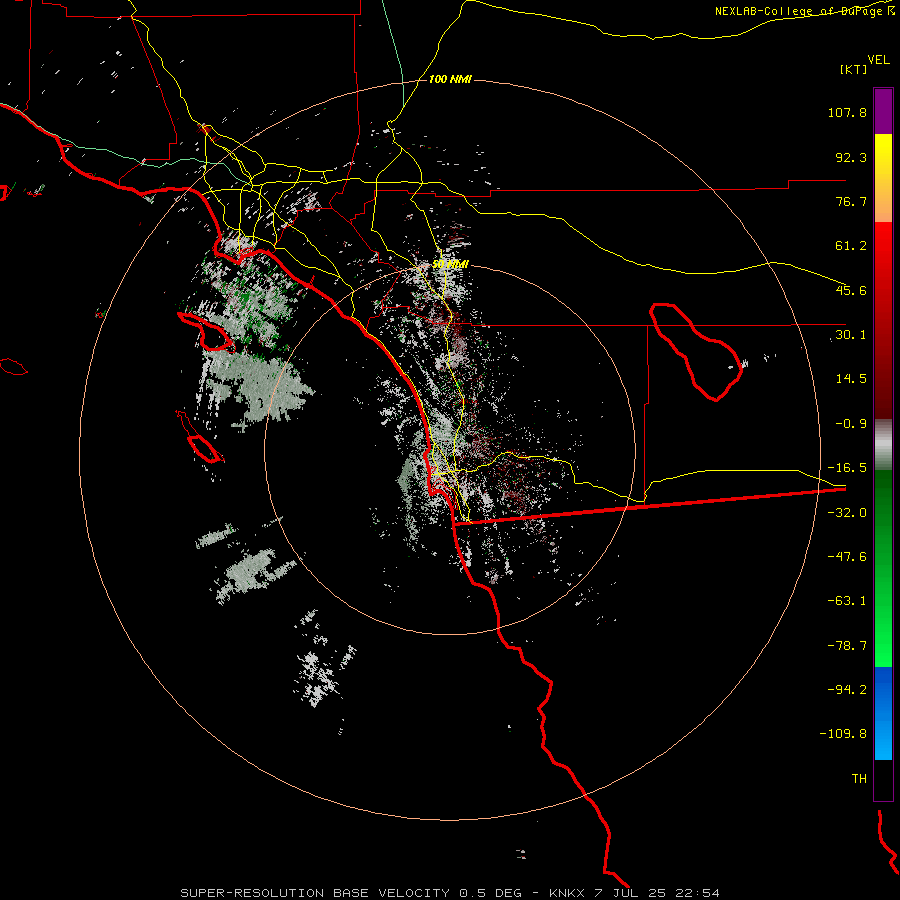Select the 45.6 legend value

[x=851, y=290]
